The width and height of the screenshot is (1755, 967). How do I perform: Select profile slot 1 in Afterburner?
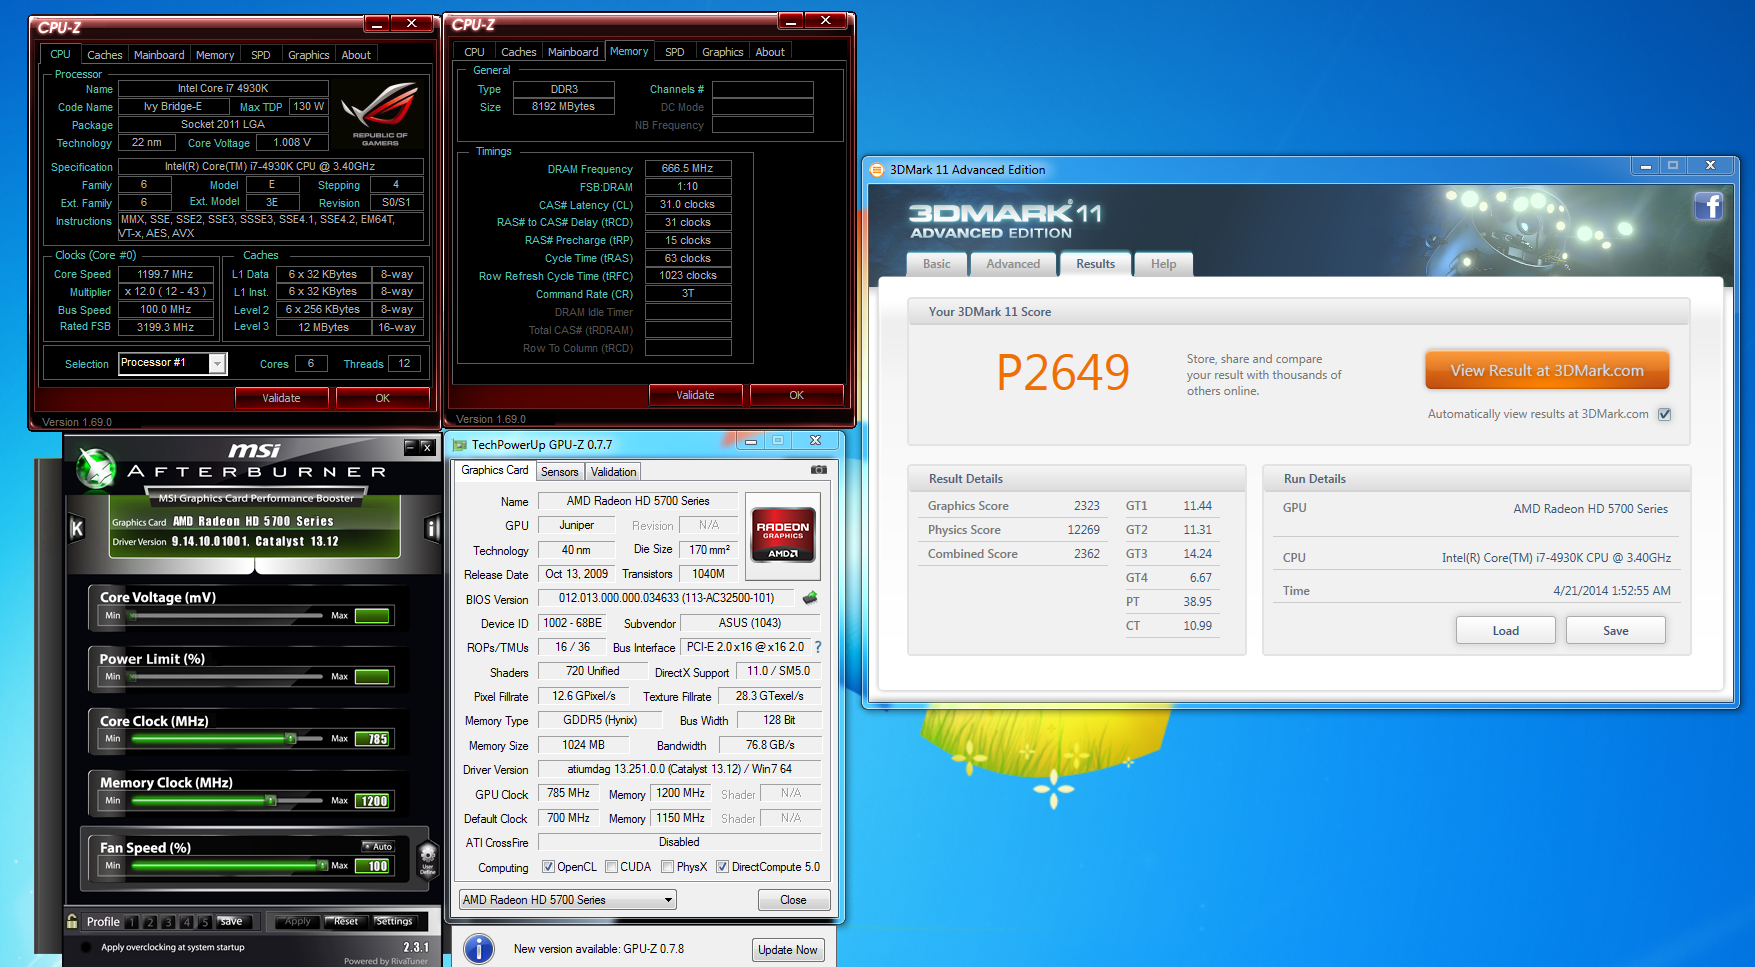coord(132,922)
